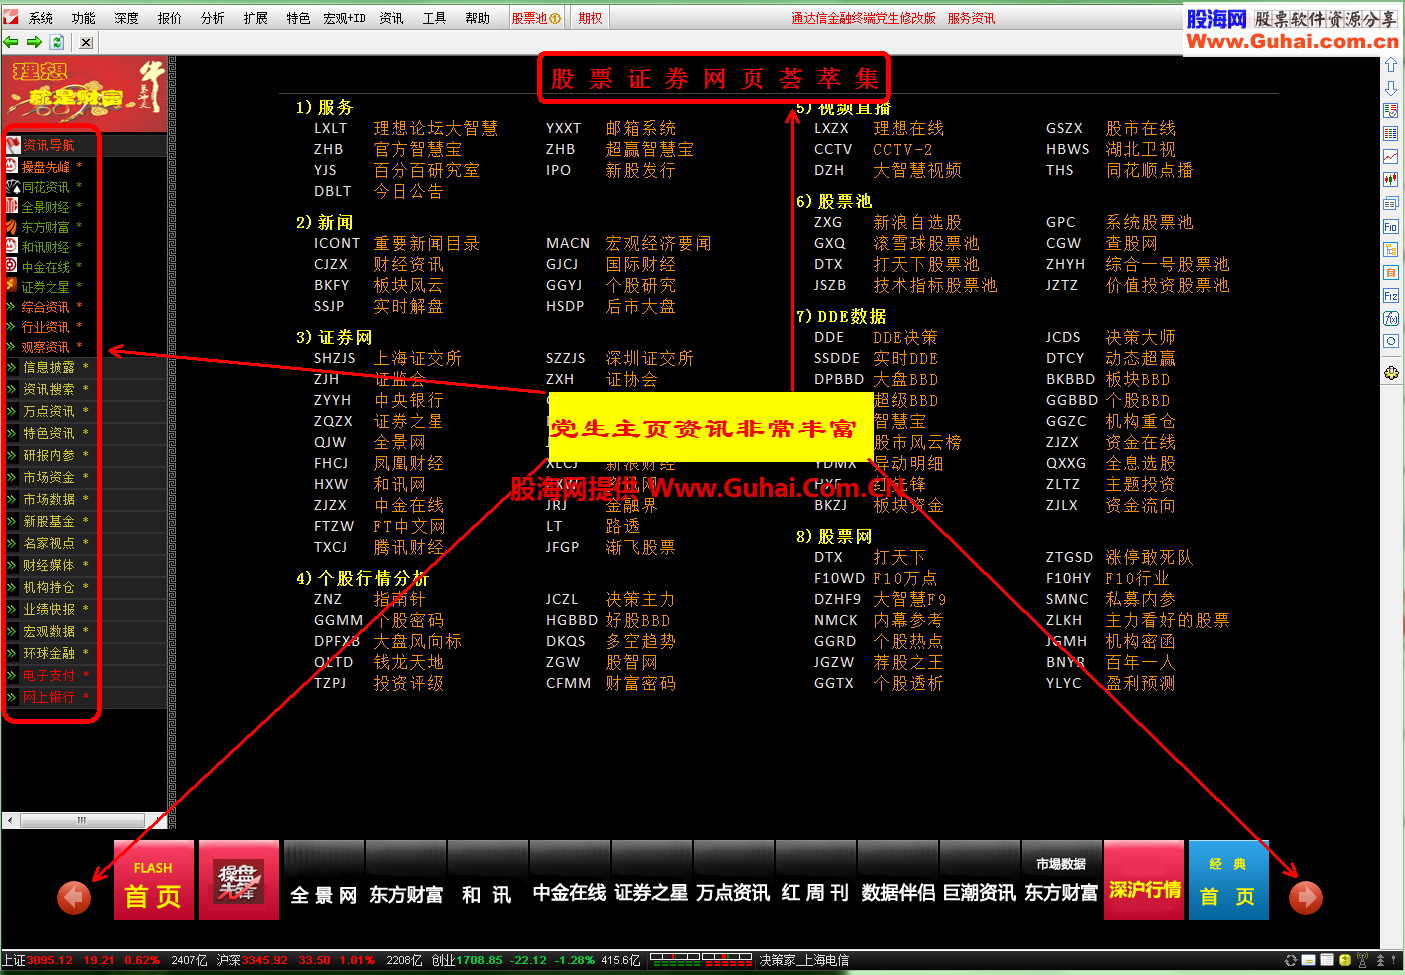Open the 理想论坛大智慧 link
The image size is (1405, 975).
click(x=435, y=128)
